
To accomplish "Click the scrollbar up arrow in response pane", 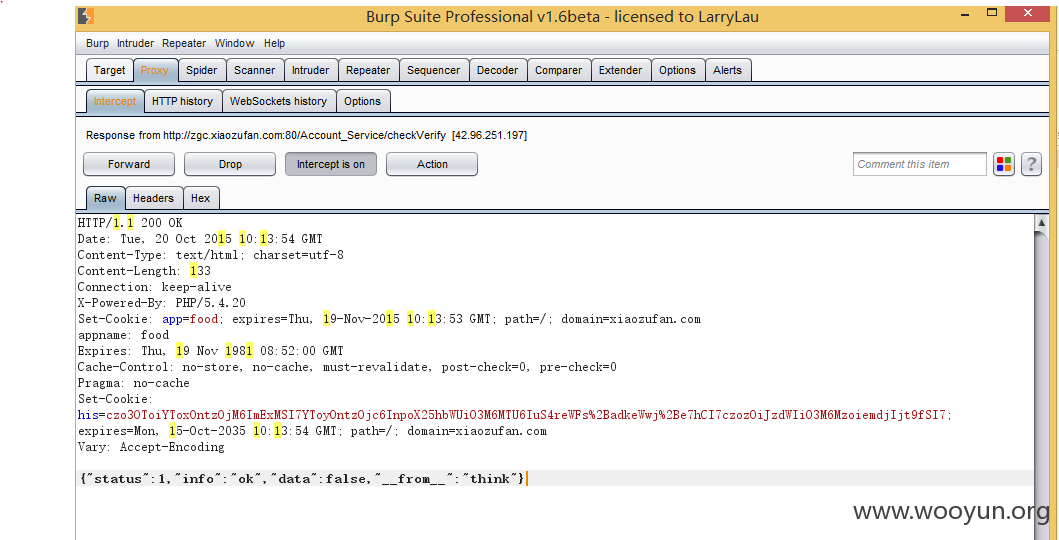I will point(1041,222).
